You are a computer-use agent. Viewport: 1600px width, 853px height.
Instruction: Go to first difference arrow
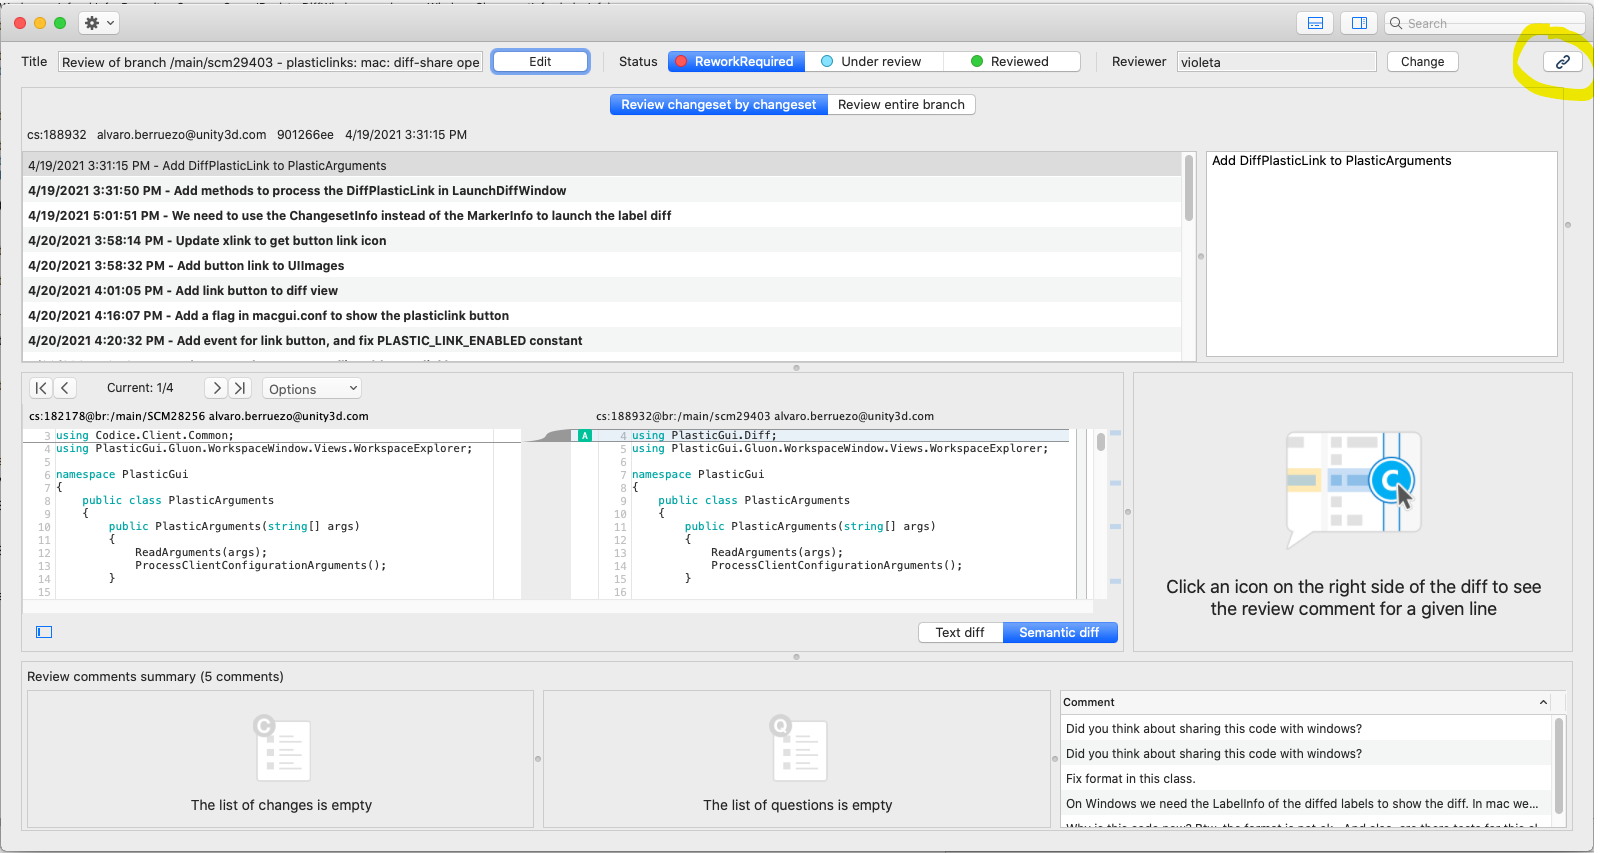tap(41, 388)
